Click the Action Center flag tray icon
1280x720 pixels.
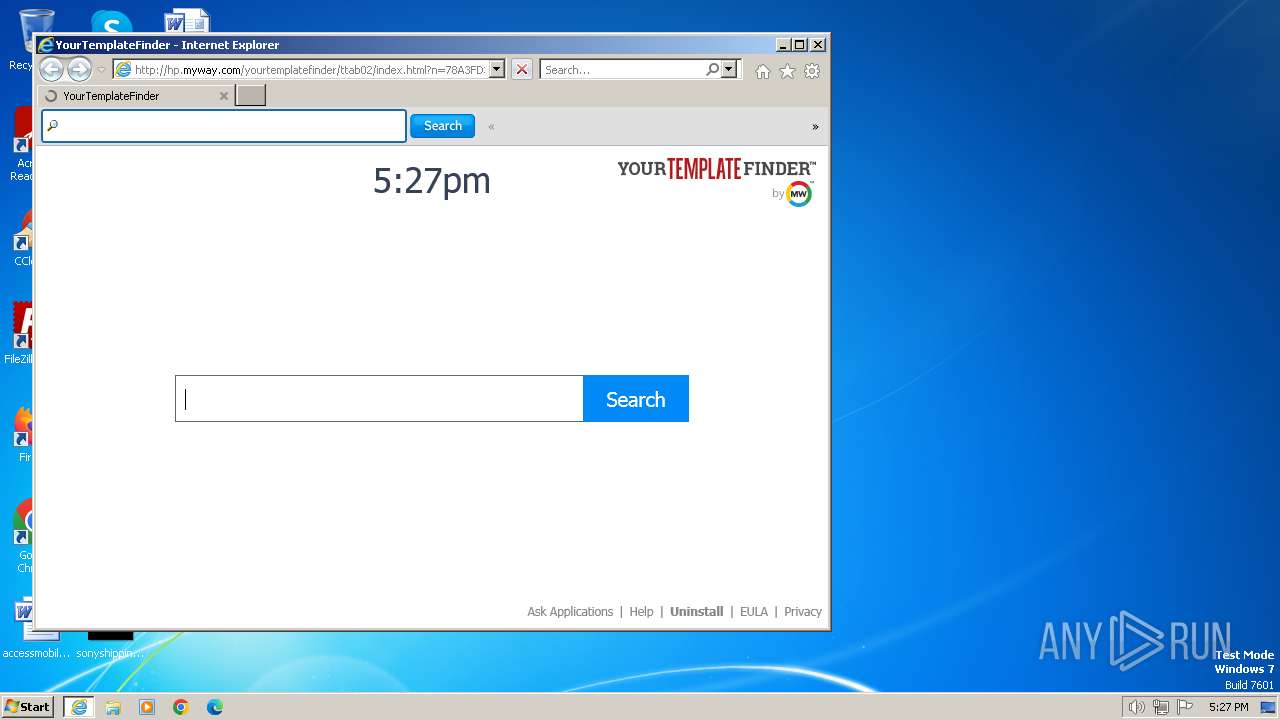[1185, 707]
